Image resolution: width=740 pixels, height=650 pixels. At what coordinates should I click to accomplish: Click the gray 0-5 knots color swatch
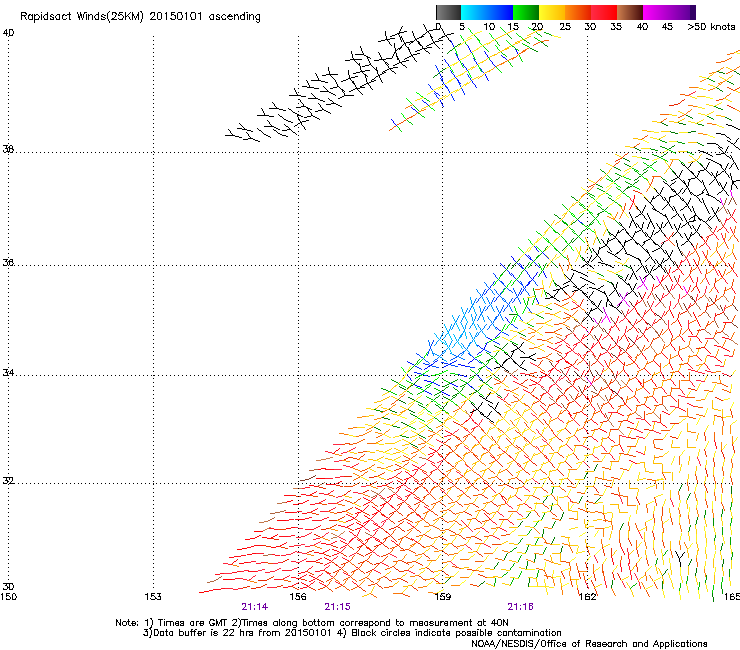(448, 12)
